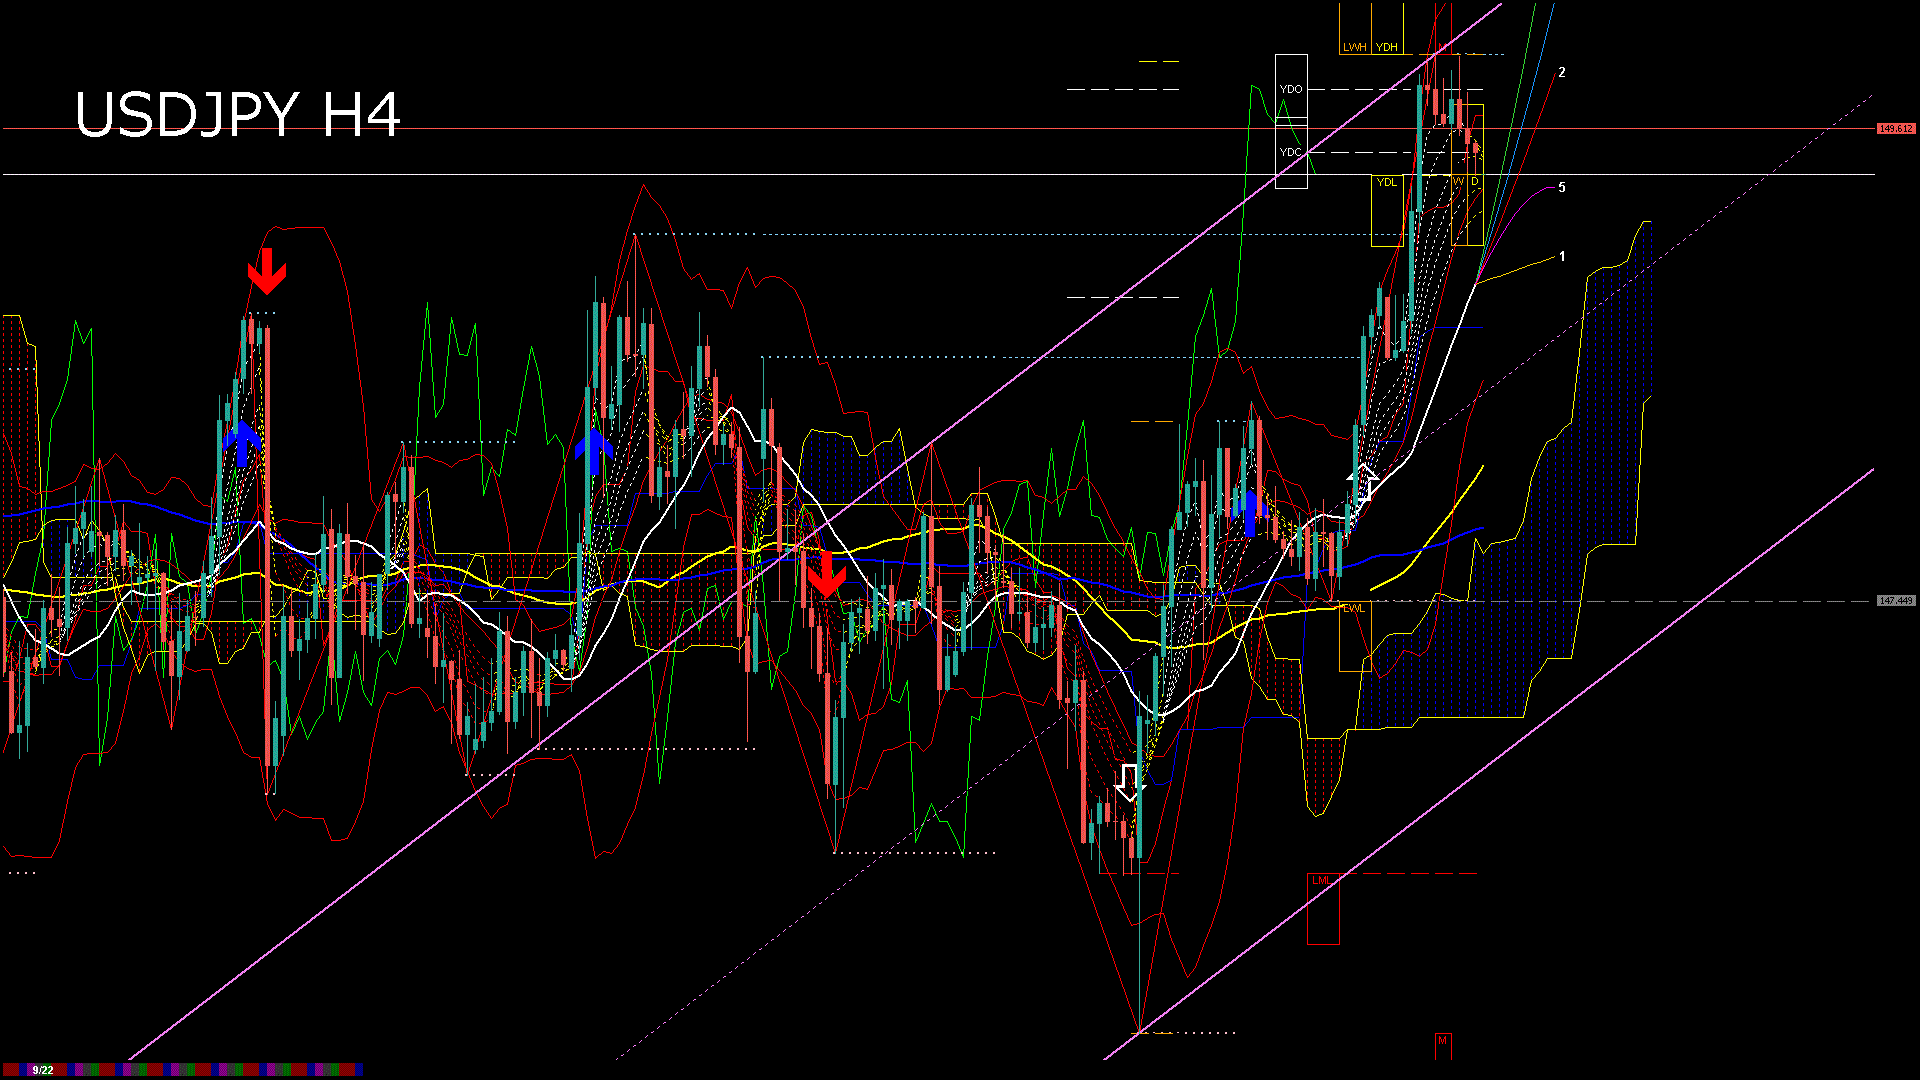
Task: Click the 9/22 date marker on the strip
Action: (43, 1070)
